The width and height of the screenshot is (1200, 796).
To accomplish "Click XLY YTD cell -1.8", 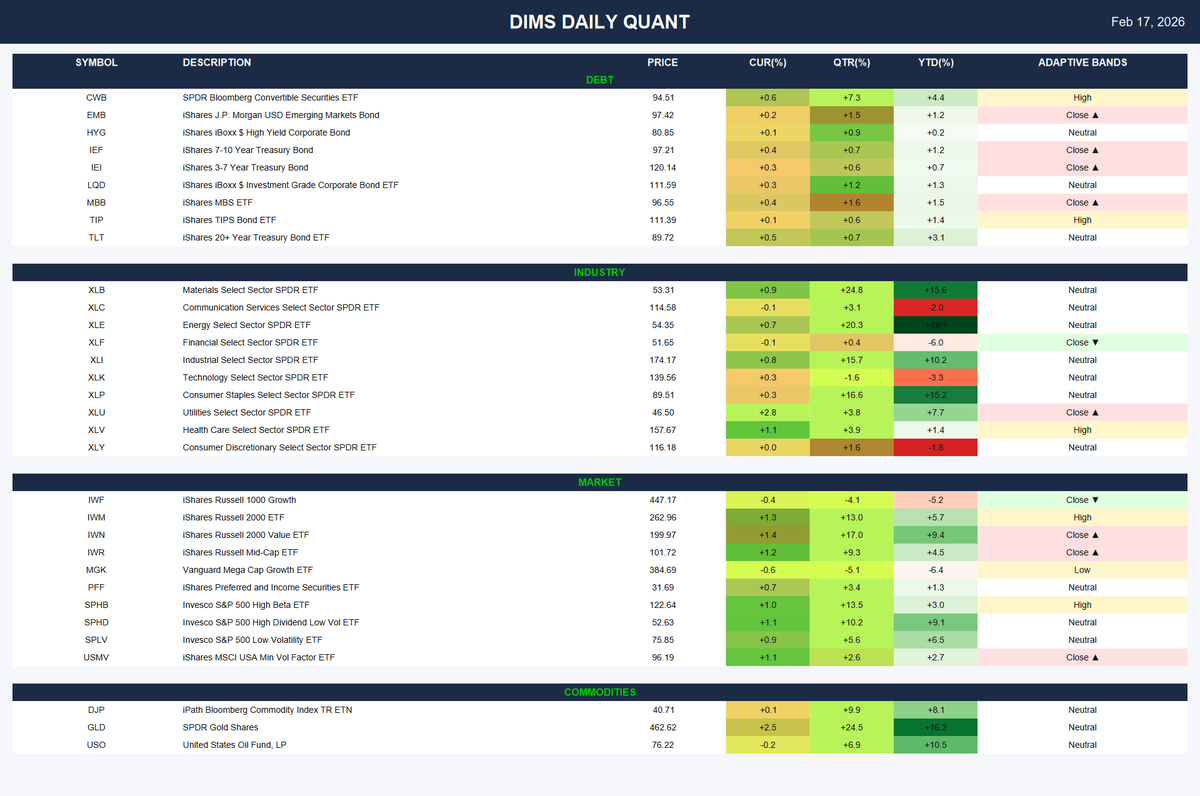I will coord(935,448).
